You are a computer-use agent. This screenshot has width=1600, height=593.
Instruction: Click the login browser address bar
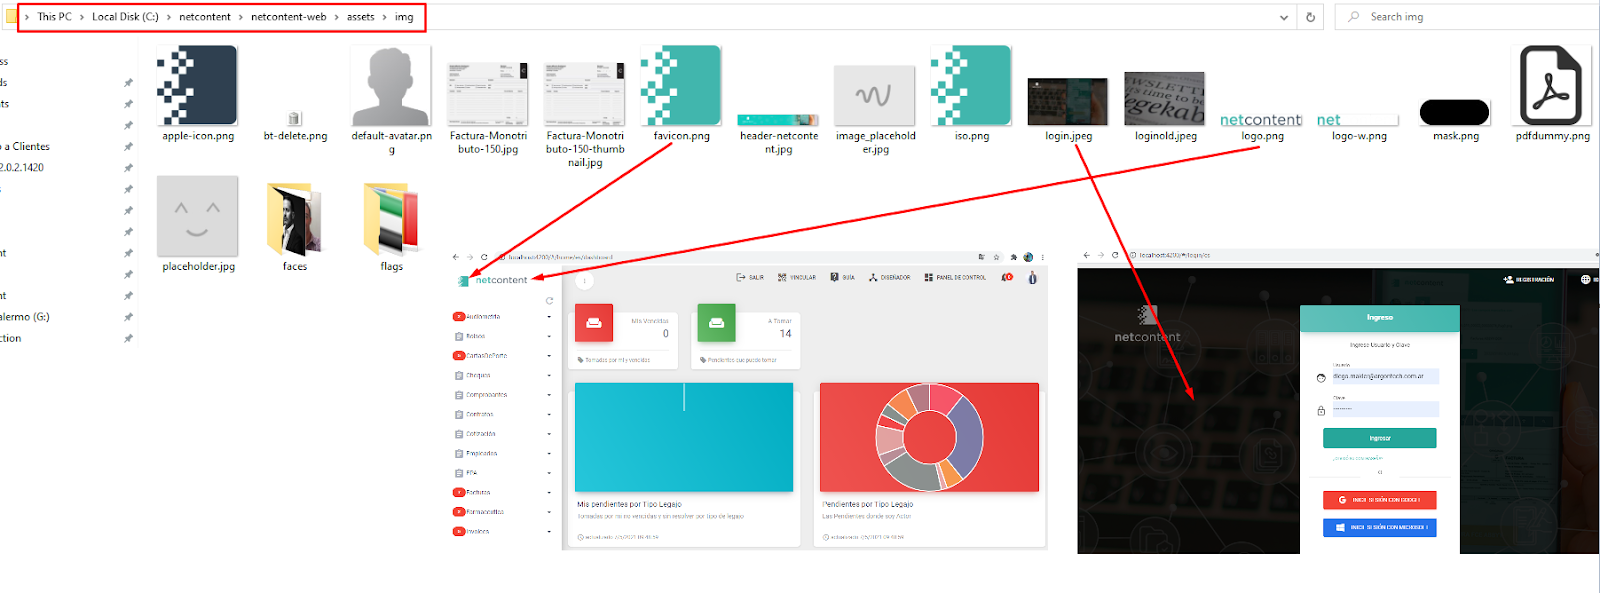[x=1360, y=255]
